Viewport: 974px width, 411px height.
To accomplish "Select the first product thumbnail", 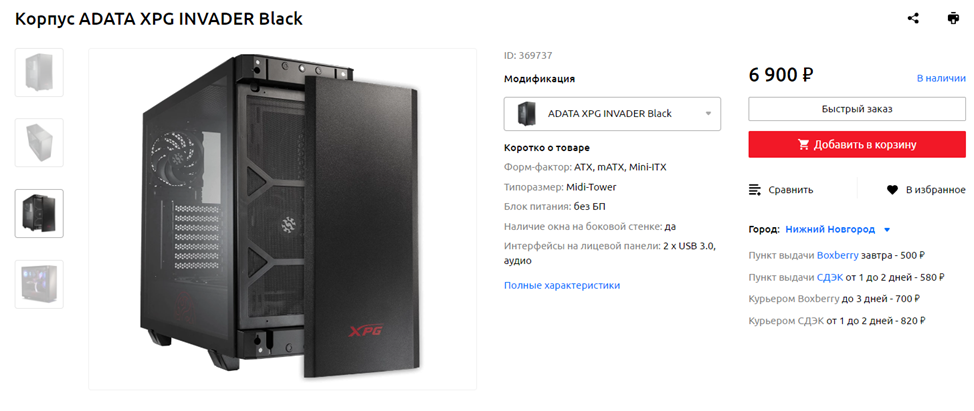I will click(x=39, y=73).
